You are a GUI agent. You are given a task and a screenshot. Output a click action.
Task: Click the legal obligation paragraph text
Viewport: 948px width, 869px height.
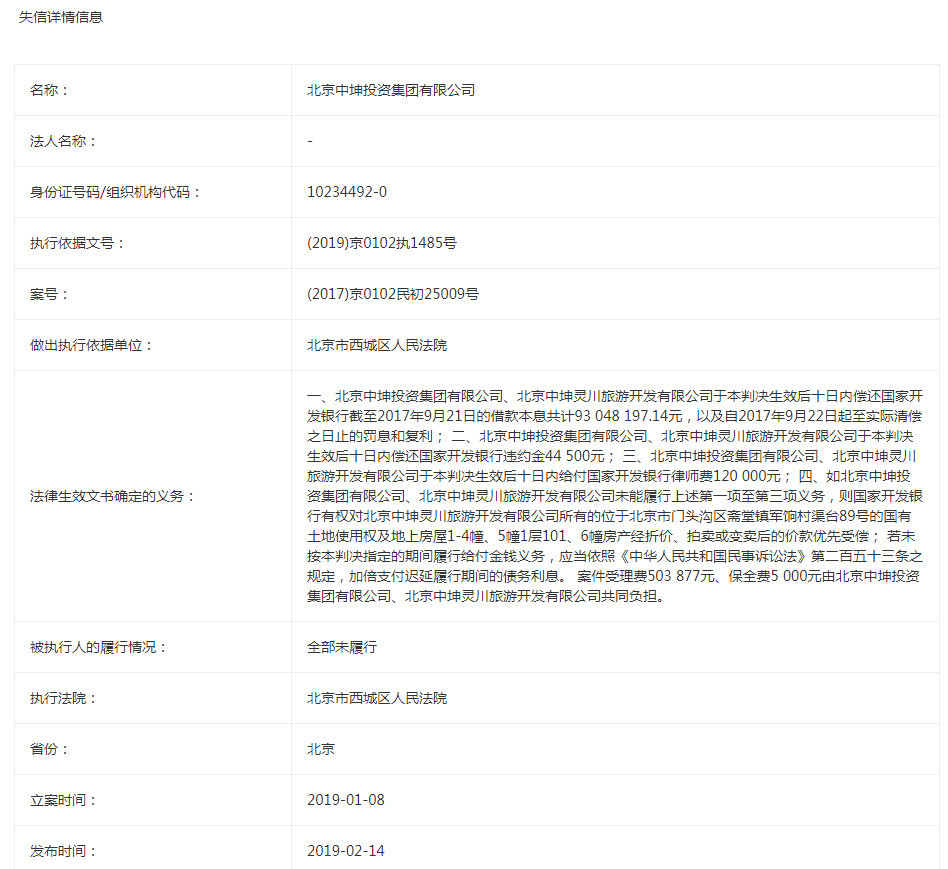(x=615, y=496)
